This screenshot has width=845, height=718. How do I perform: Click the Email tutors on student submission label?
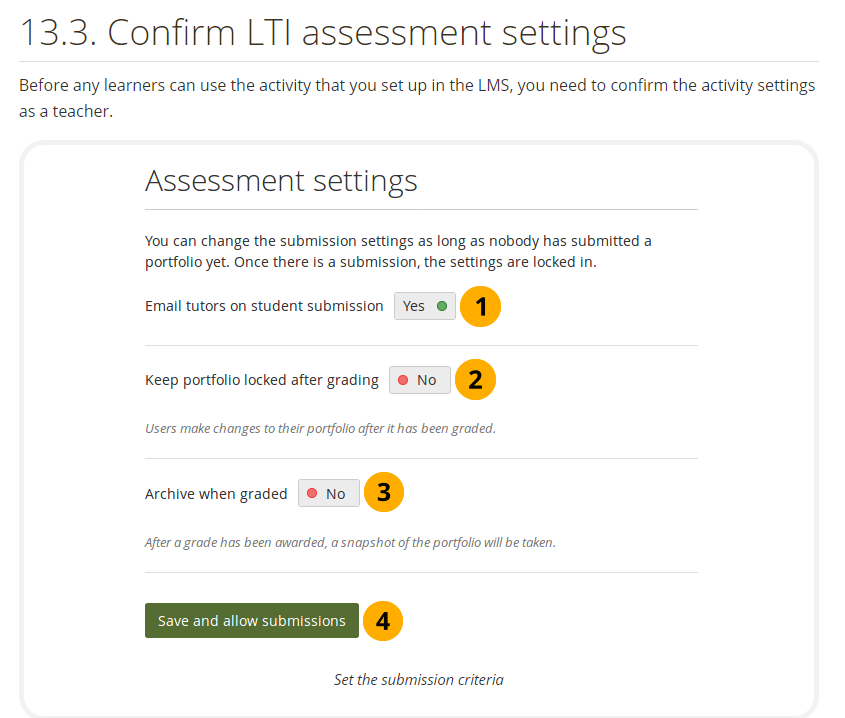click(264, 306)
